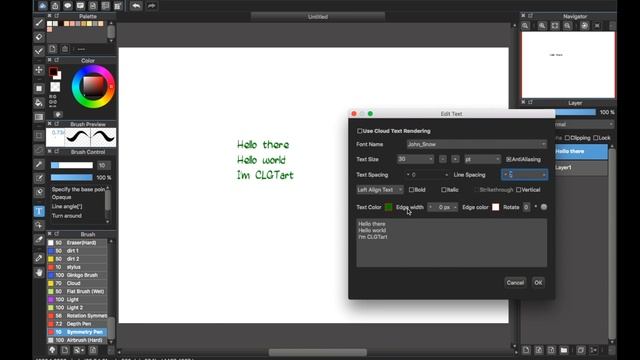Click the Undo arrow in the top toolbar
Viewport: 640px width, 360px height.
[136, 6]
